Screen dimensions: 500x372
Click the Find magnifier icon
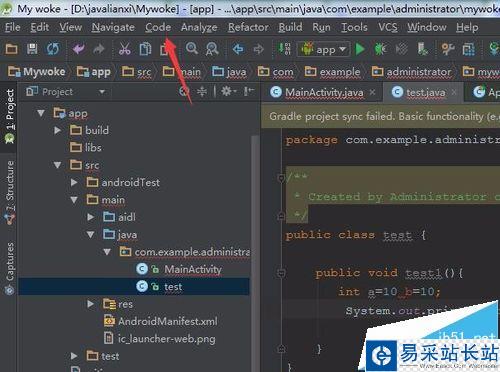[192, 49]
